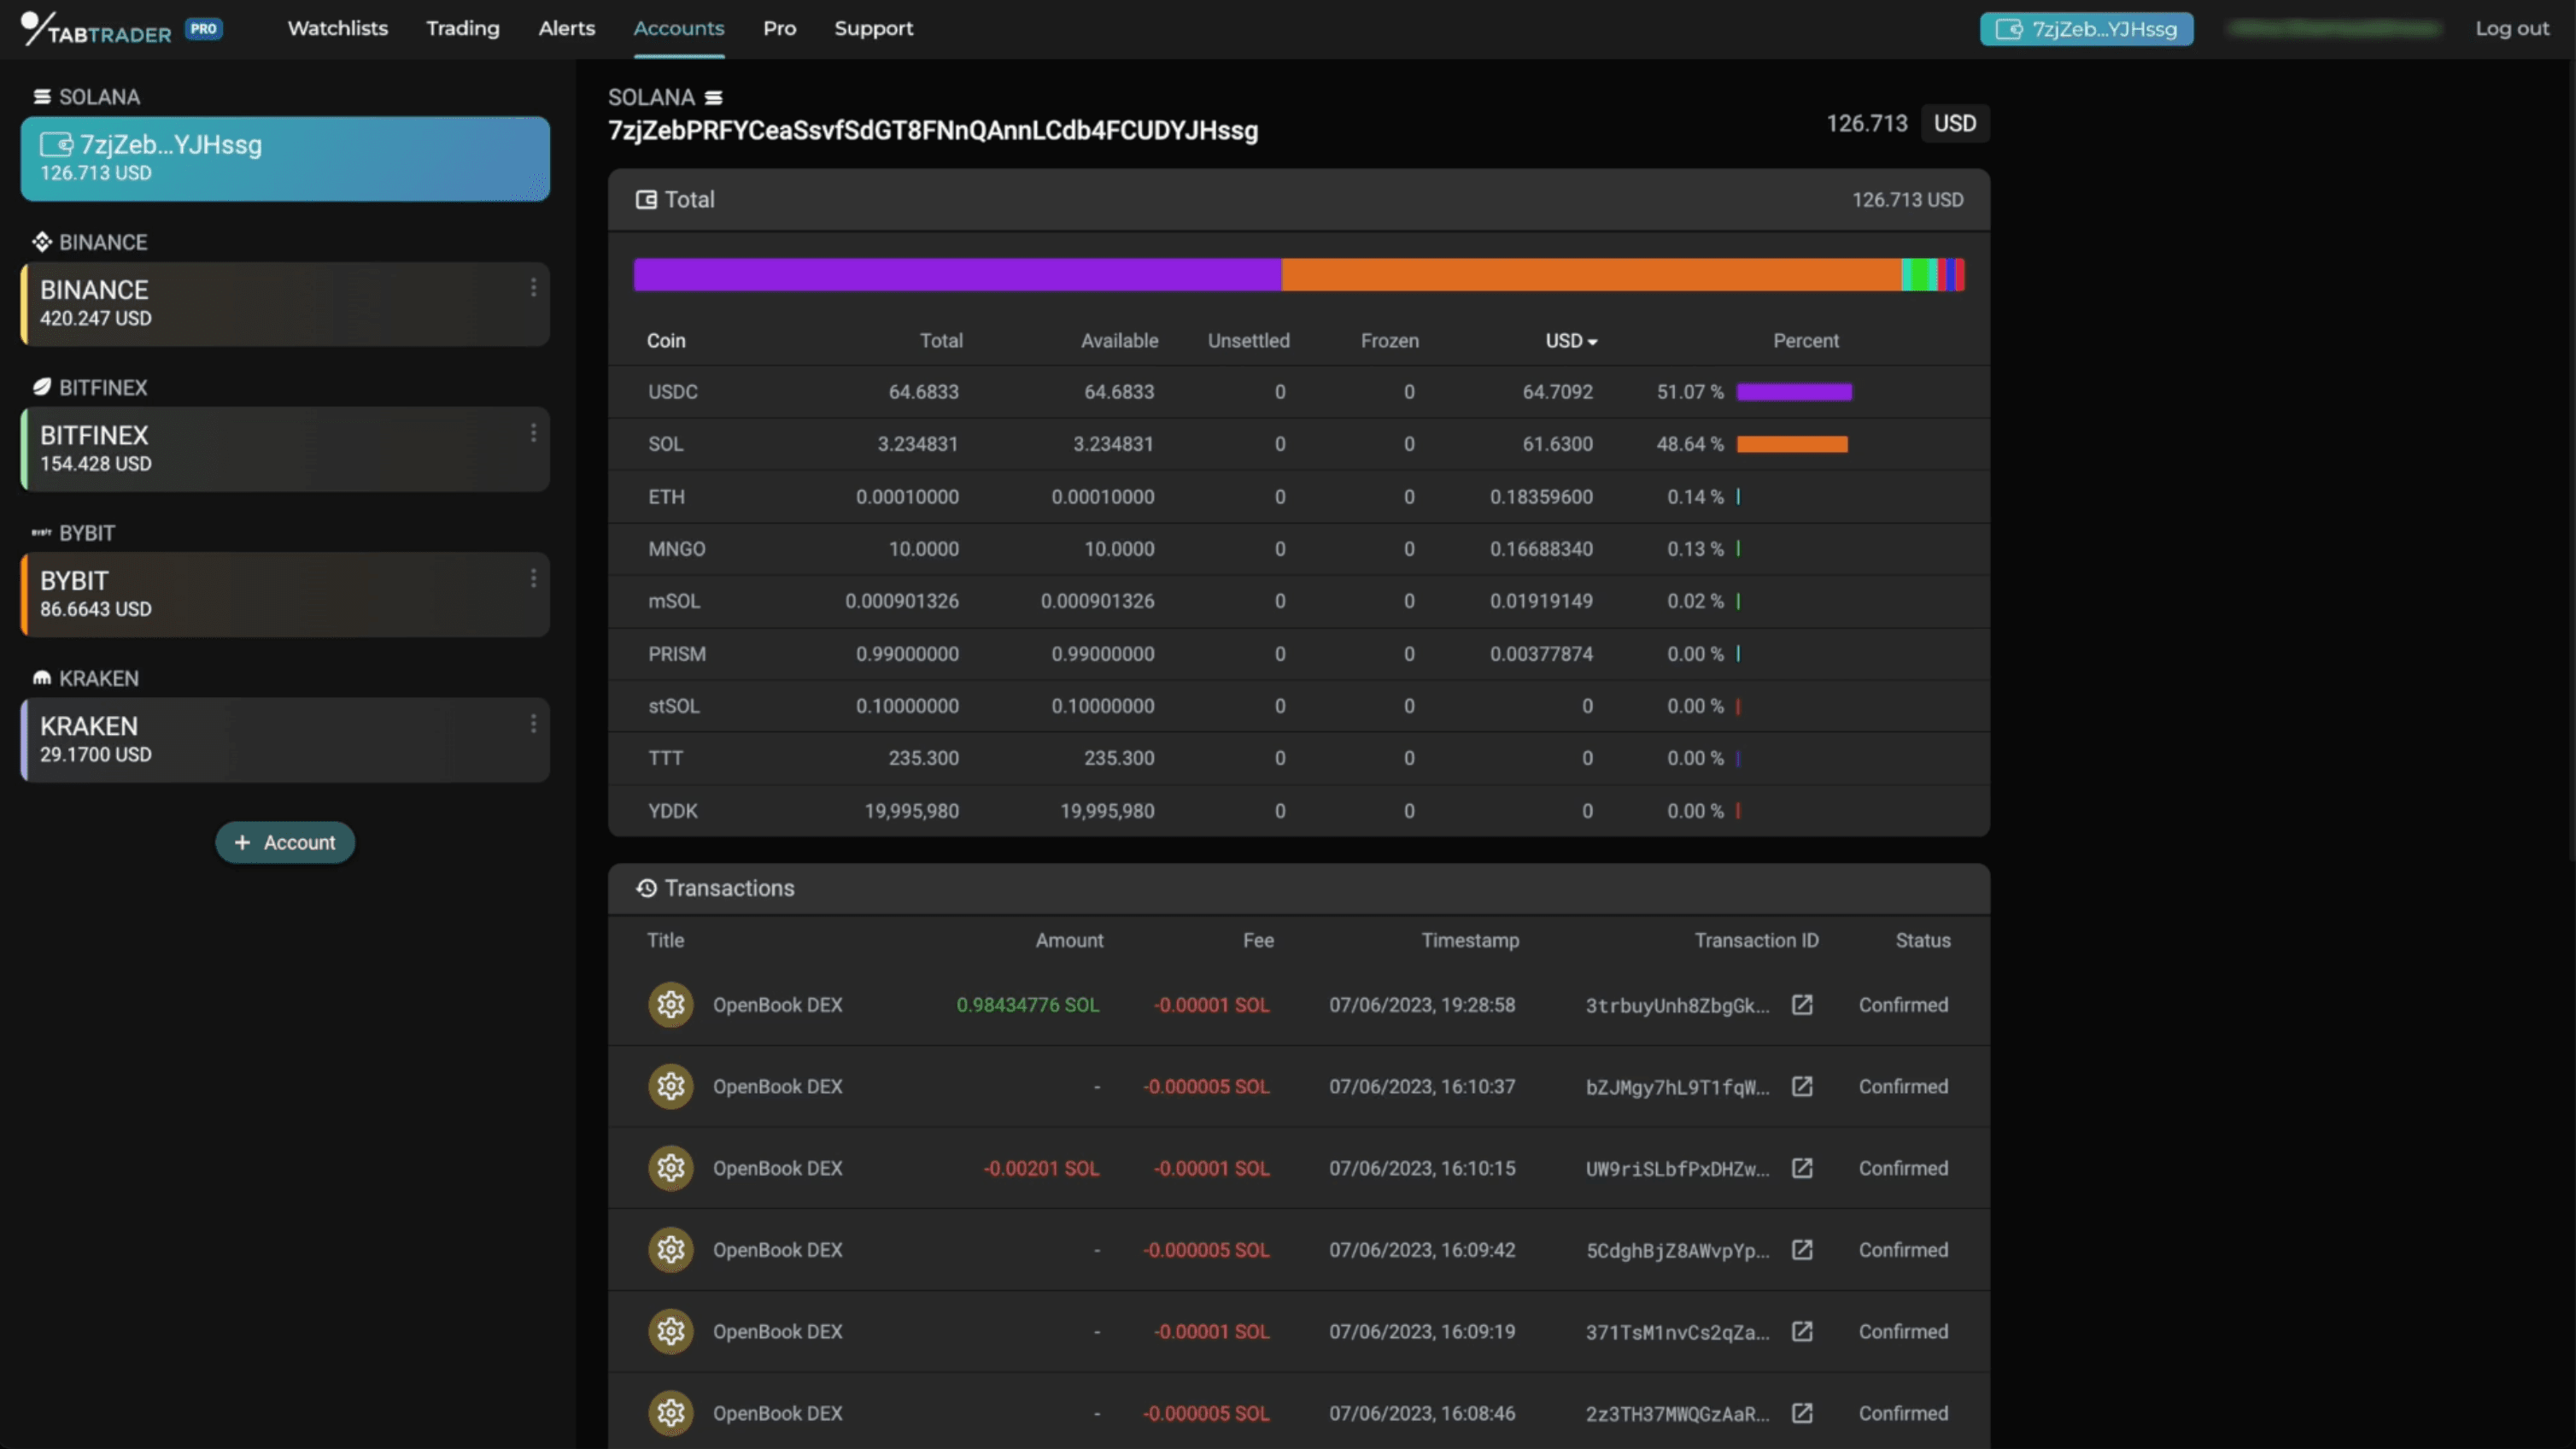Click the Alerts navigation menu item

566,28
